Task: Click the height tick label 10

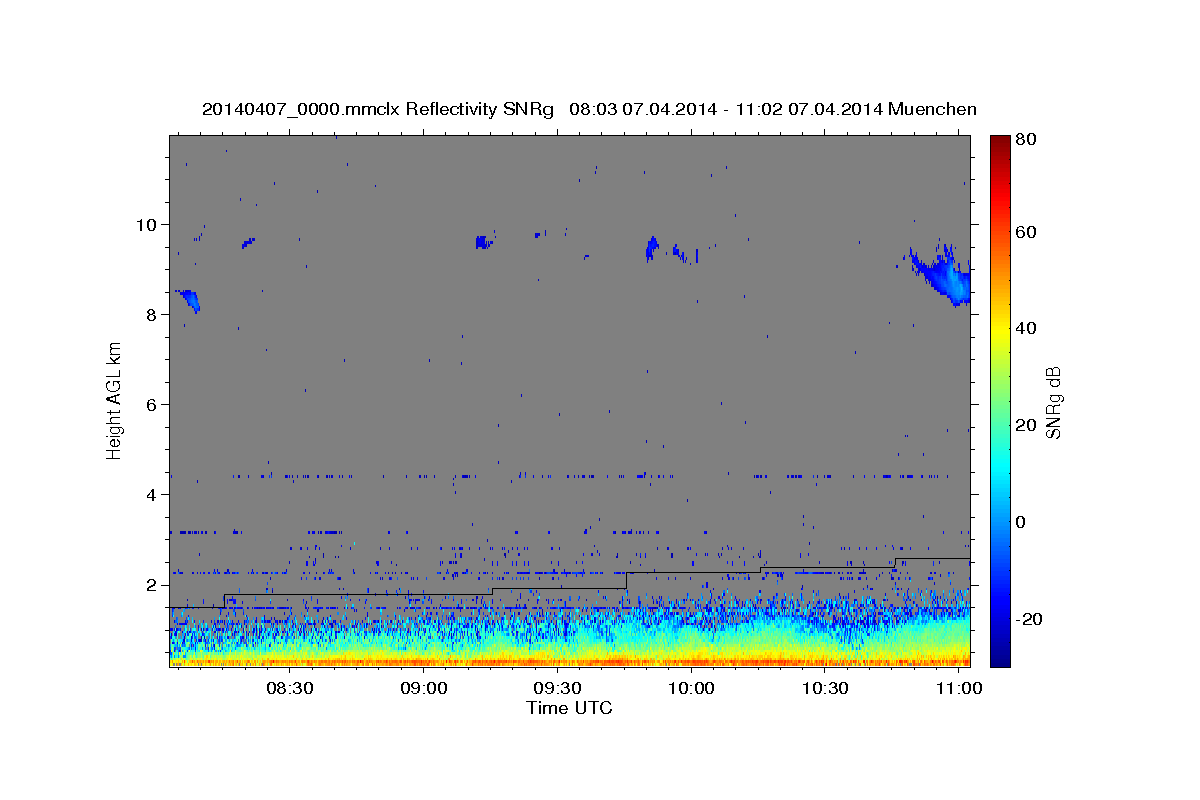Action: pyautogui.click(x=148, y=224)
